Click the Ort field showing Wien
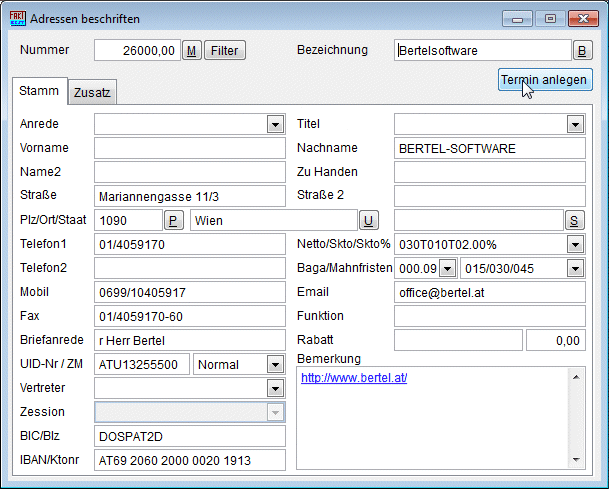The image size is (609, 489). tap(274, 220)
